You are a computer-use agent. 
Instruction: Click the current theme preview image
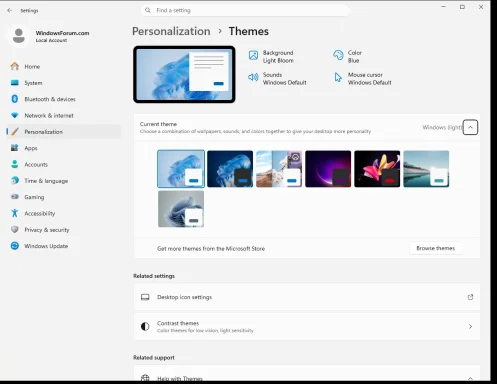[x=184, y=74]
